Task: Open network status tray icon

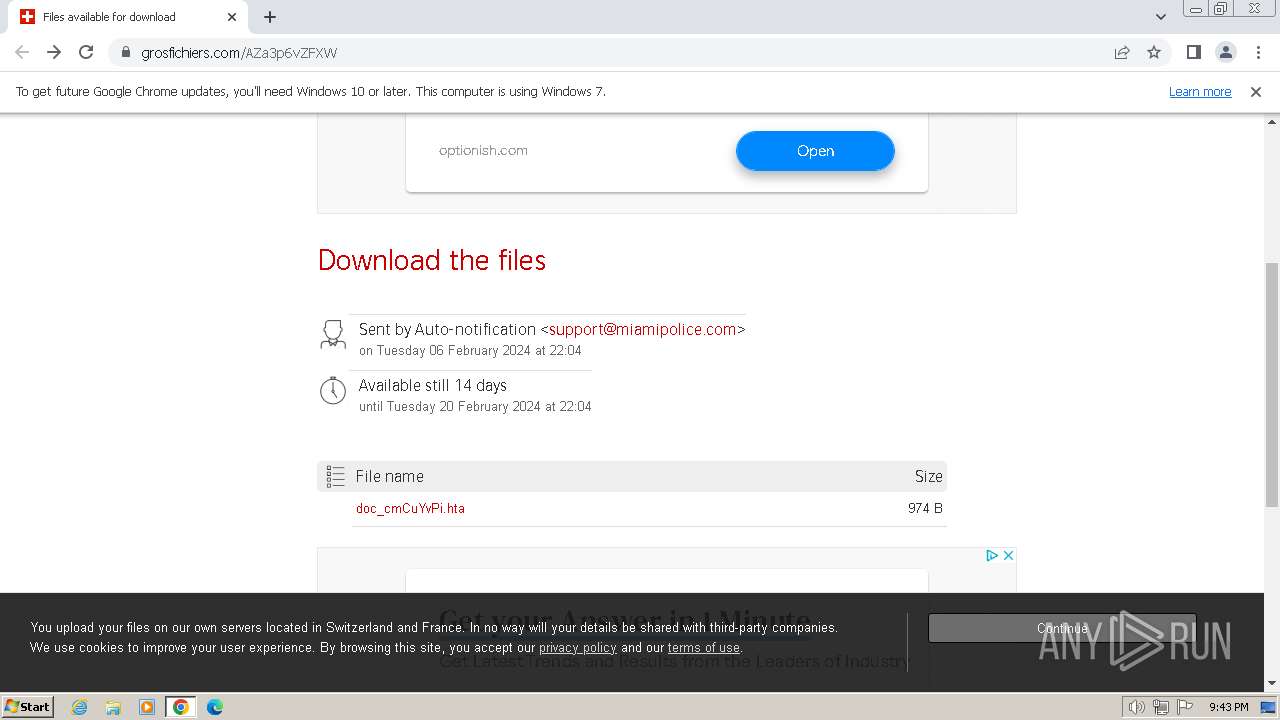Action: pos(1161,707)
